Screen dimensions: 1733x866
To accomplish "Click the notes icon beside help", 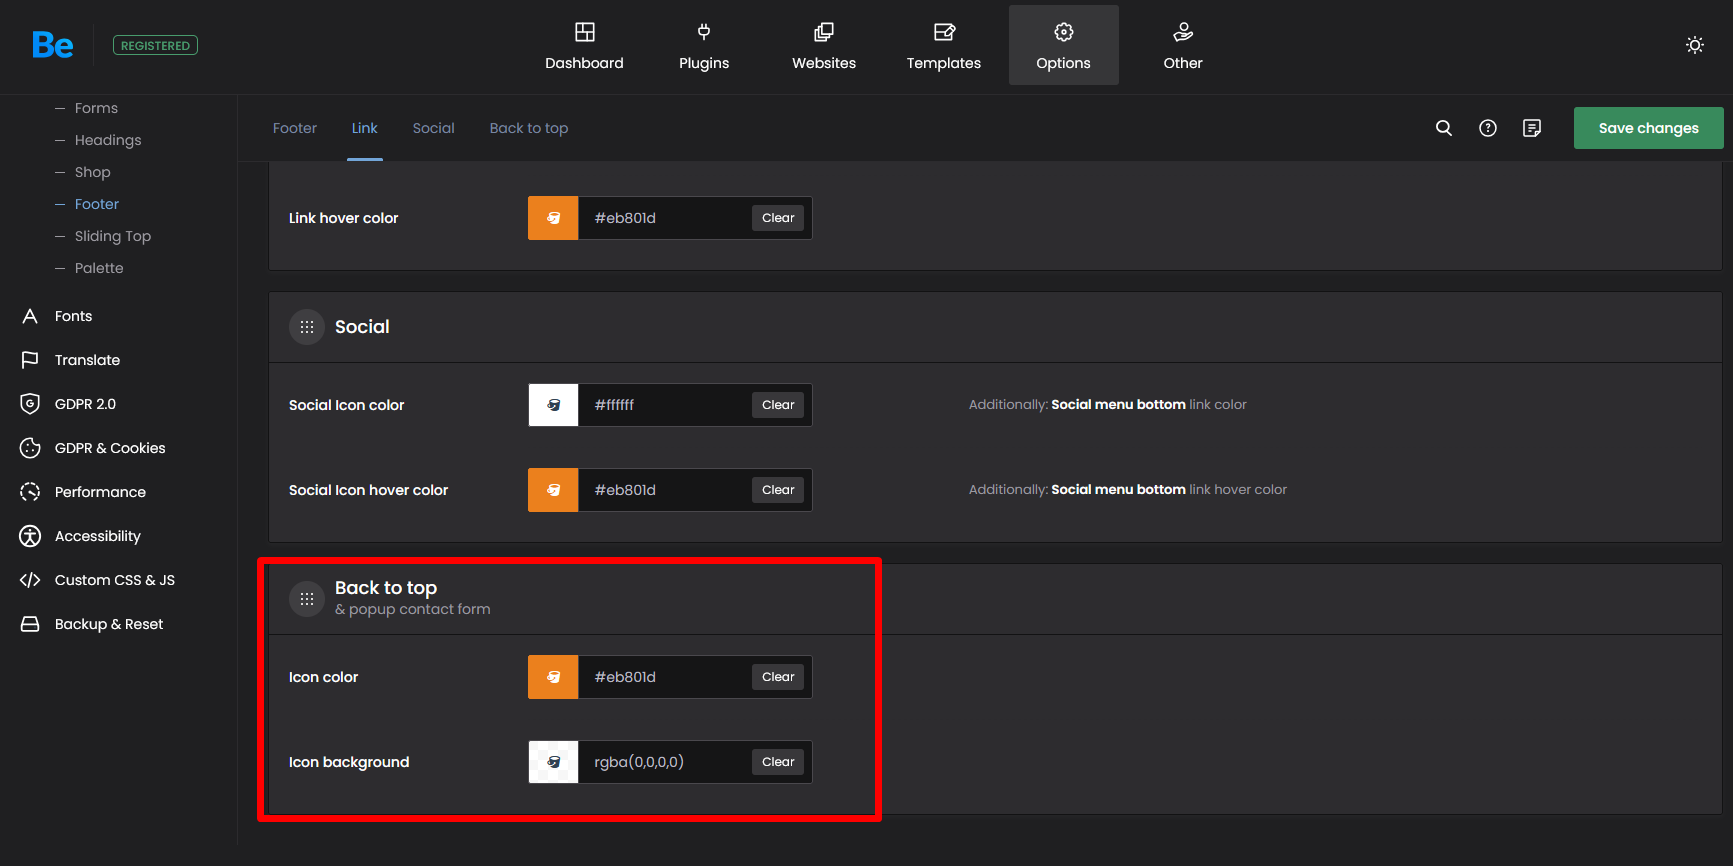I will 1531,128.
